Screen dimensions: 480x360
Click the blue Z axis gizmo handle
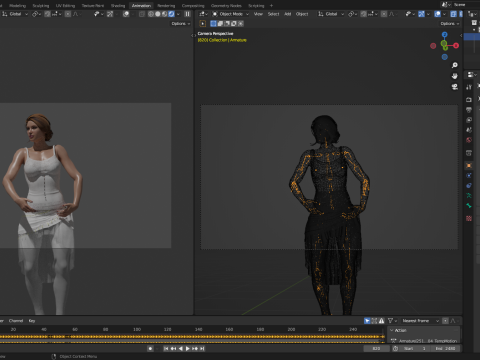pyautogui.click(x=445, y=35)
